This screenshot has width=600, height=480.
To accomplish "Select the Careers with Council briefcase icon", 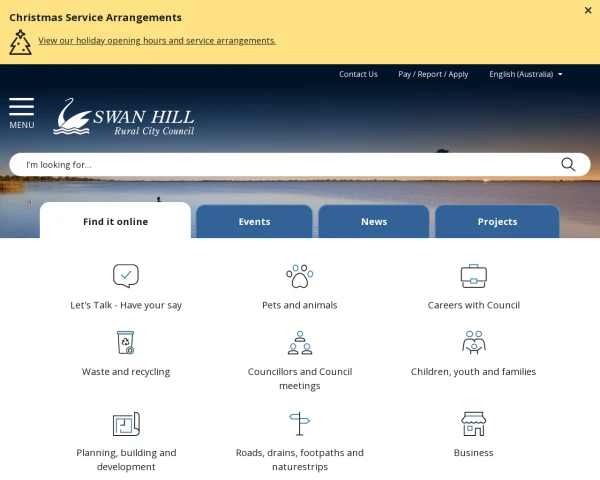I will (473, 276).
